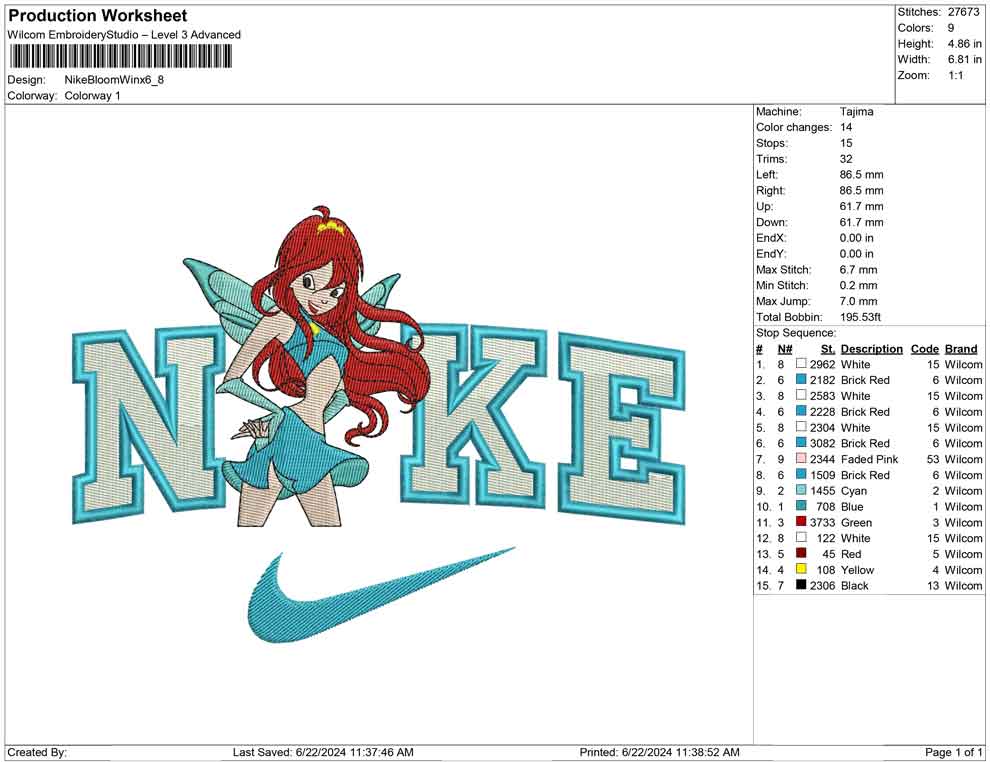990x762 pixels.
Task: Click the "Page 1 of 1" indicator
Action: [953, 752]
